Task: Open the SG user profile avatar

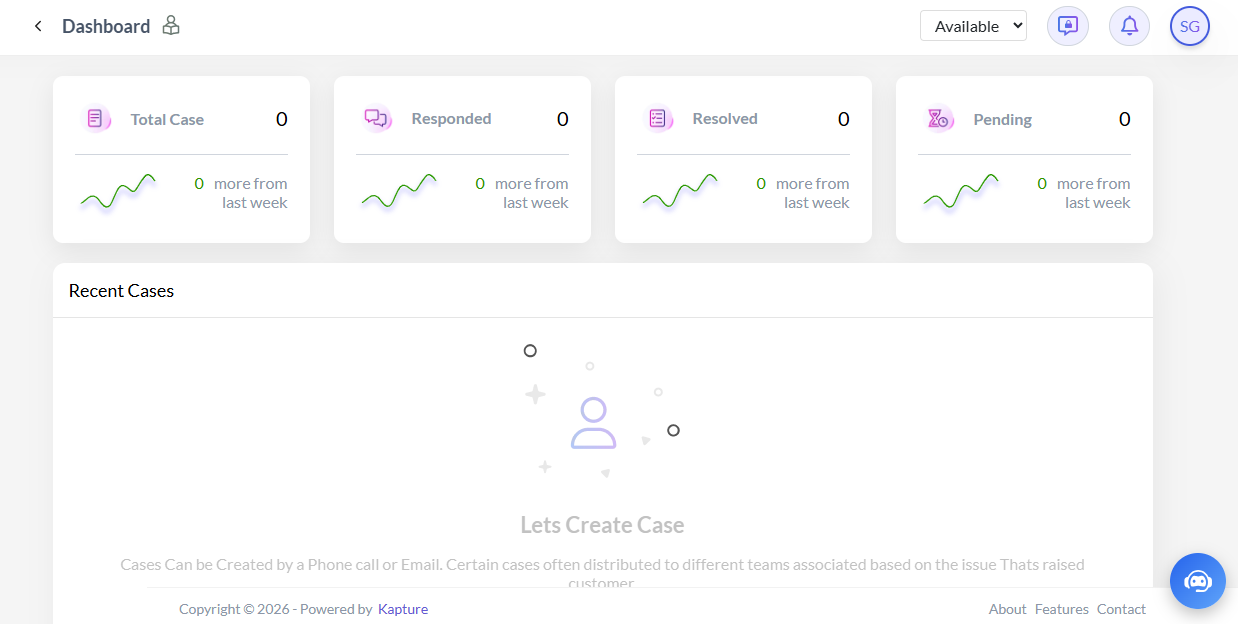Action: [1189, 27]
